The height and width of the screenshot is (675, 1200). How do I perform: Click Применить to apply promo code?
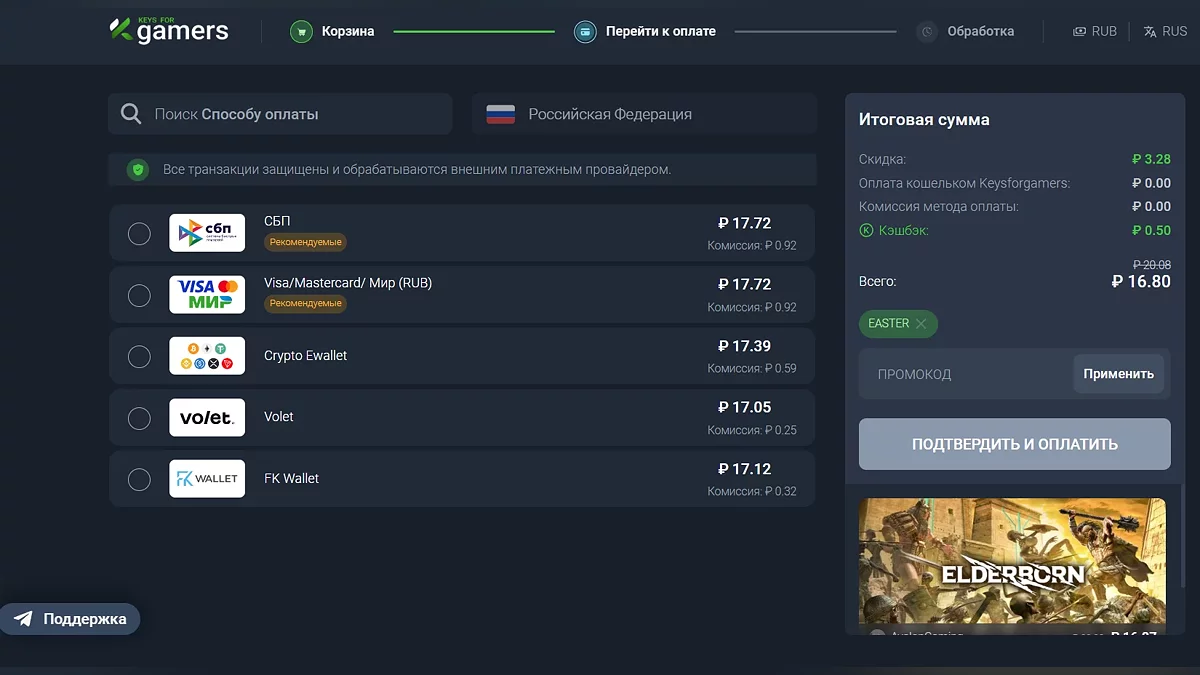coord(1118,373)
